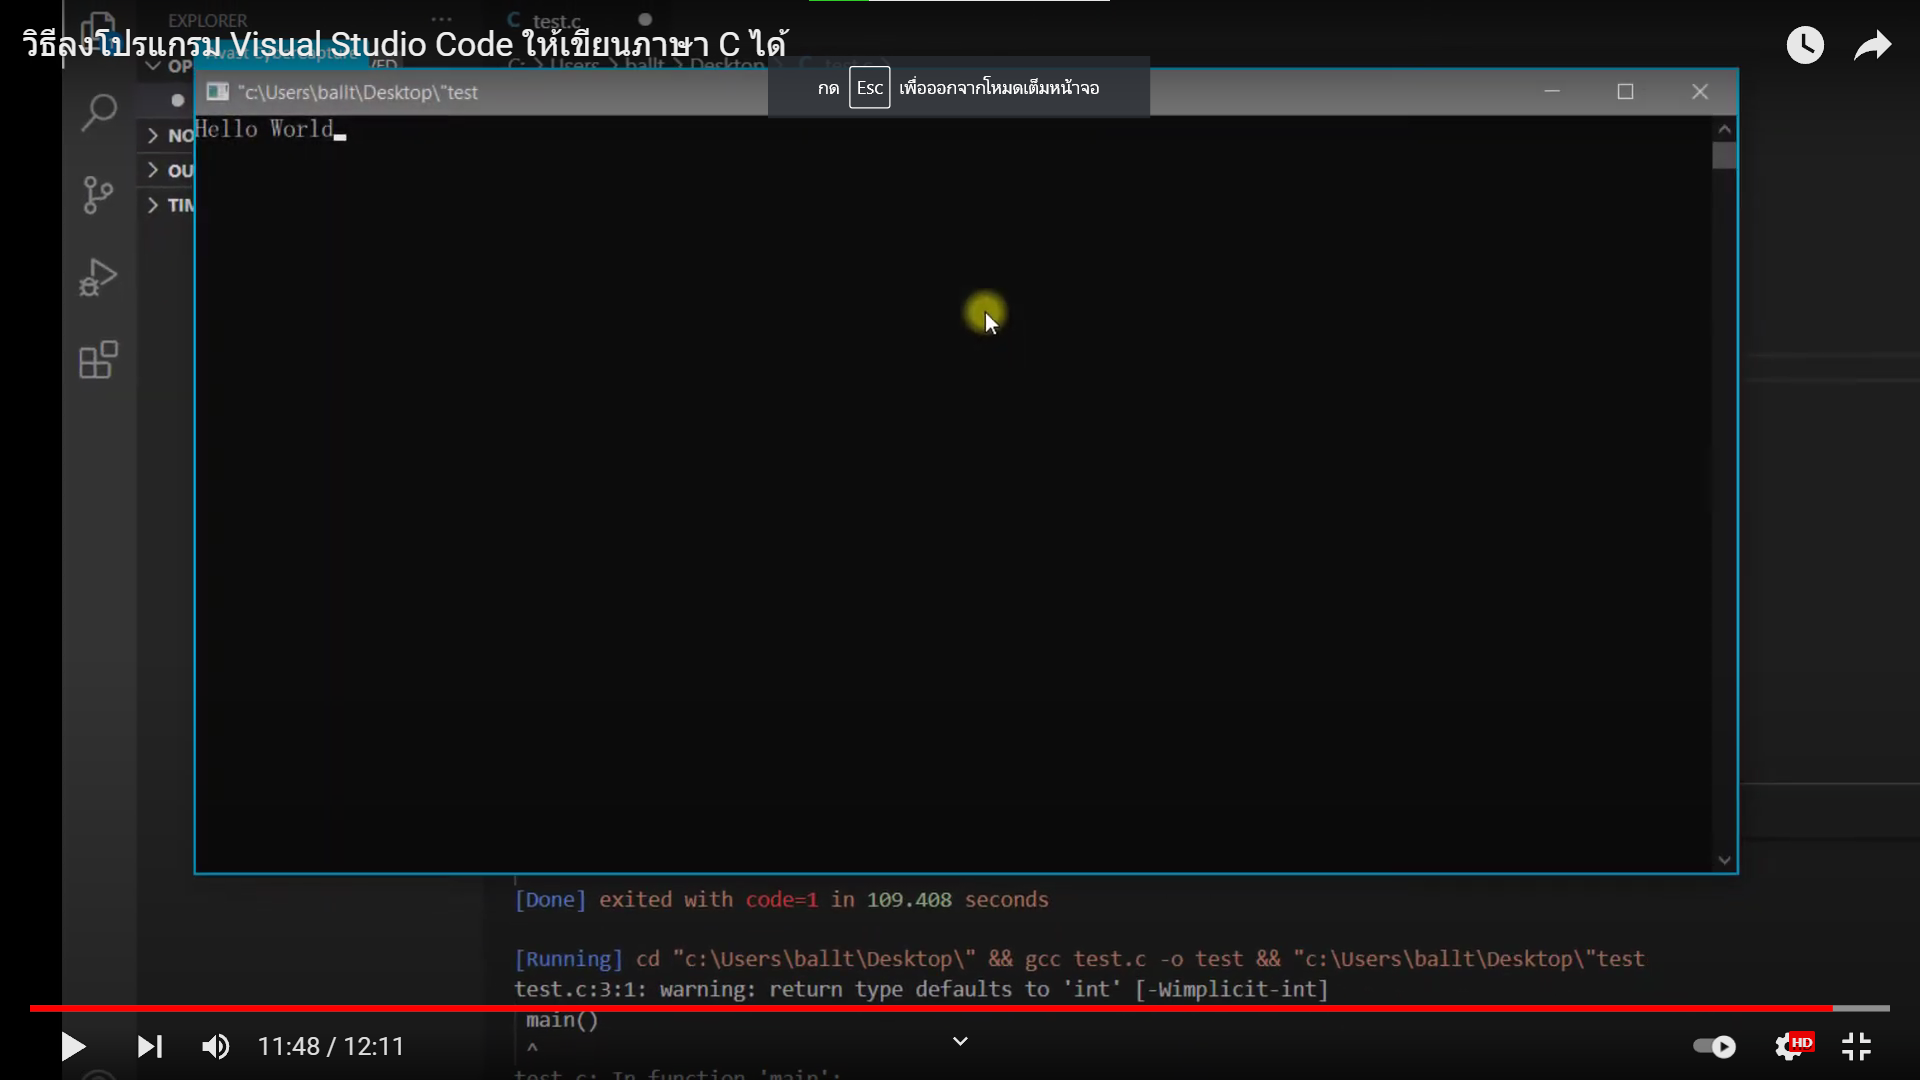This screenshot has height=1080, width=1920.
Task: Minimize the console window
Action: 1552,91
